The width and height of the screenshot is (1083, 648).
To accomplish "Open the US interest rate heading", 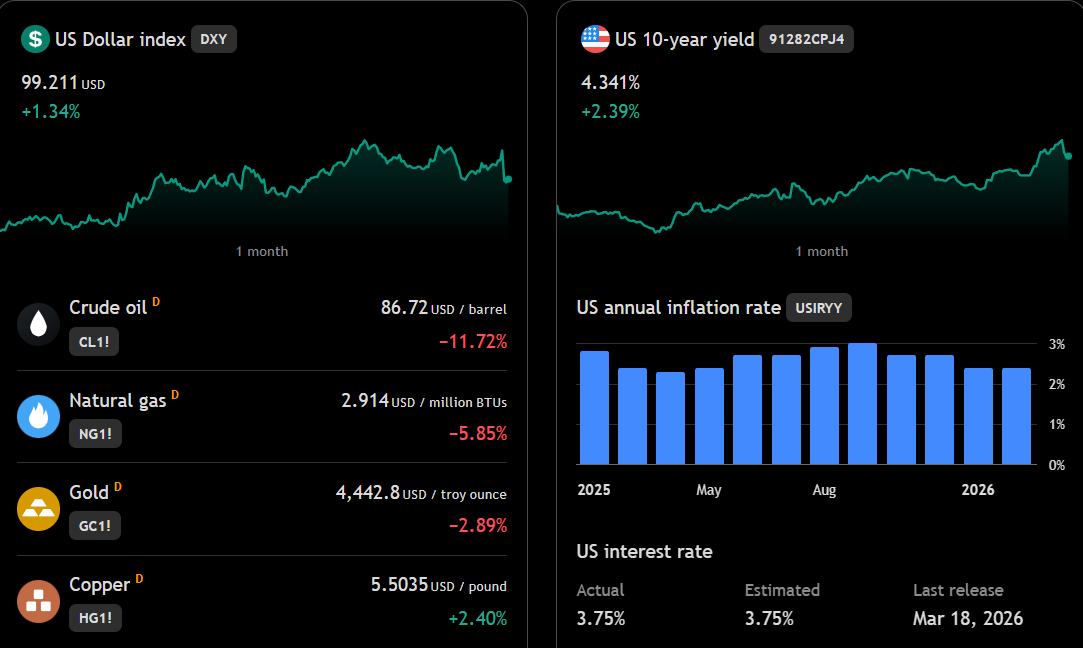I will (644, 551).
